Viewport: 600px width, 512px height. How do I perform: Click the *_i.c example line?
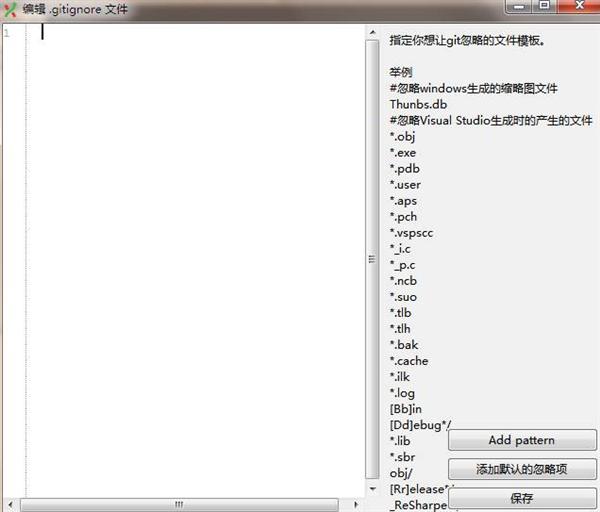coord(400,249)
